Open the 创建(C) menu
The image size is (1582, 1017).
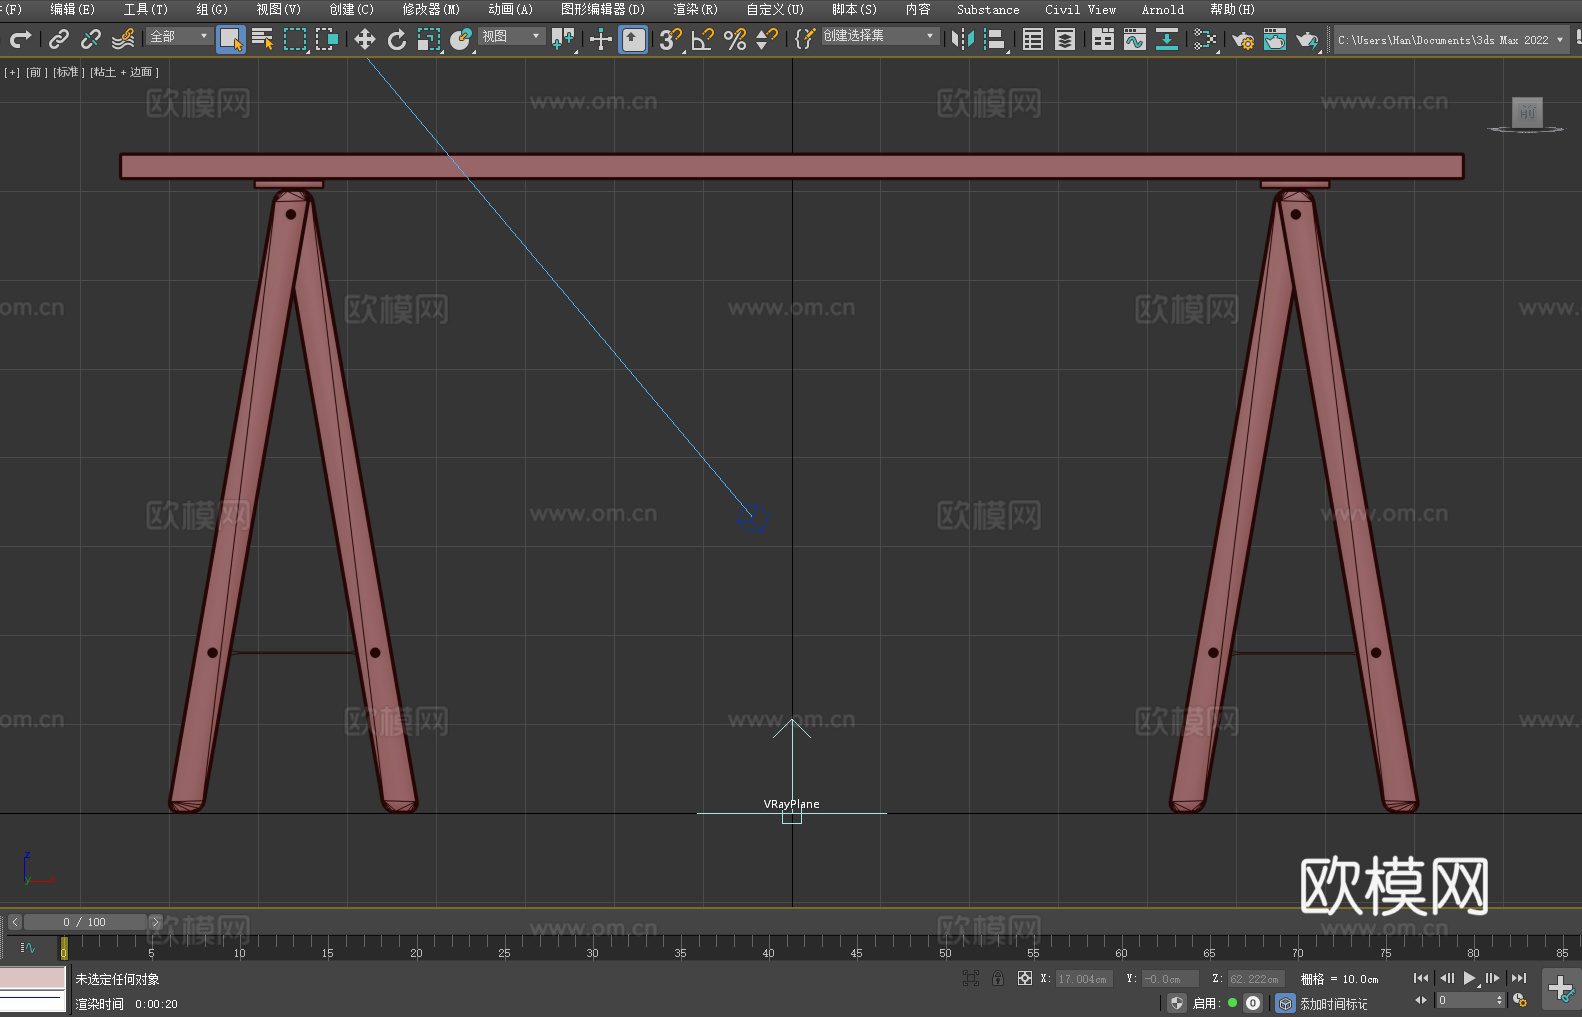(351, 9)
